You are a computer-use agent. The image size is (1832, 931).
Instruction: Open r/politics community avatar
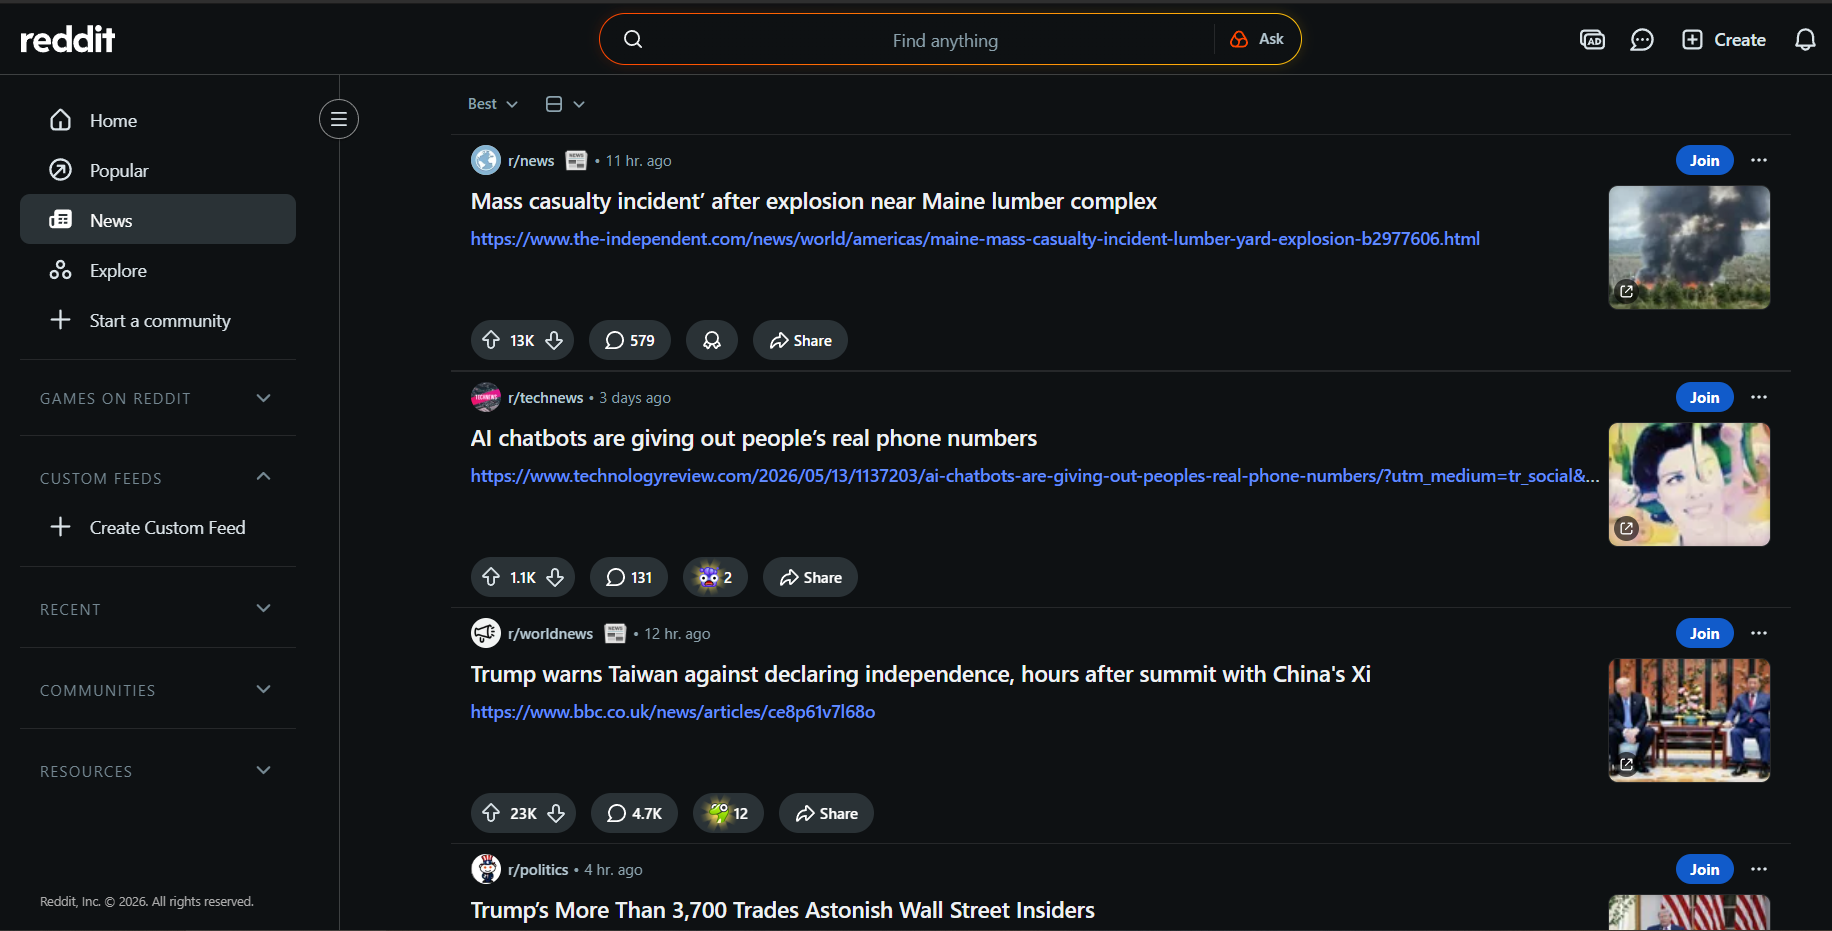[486, 869]
